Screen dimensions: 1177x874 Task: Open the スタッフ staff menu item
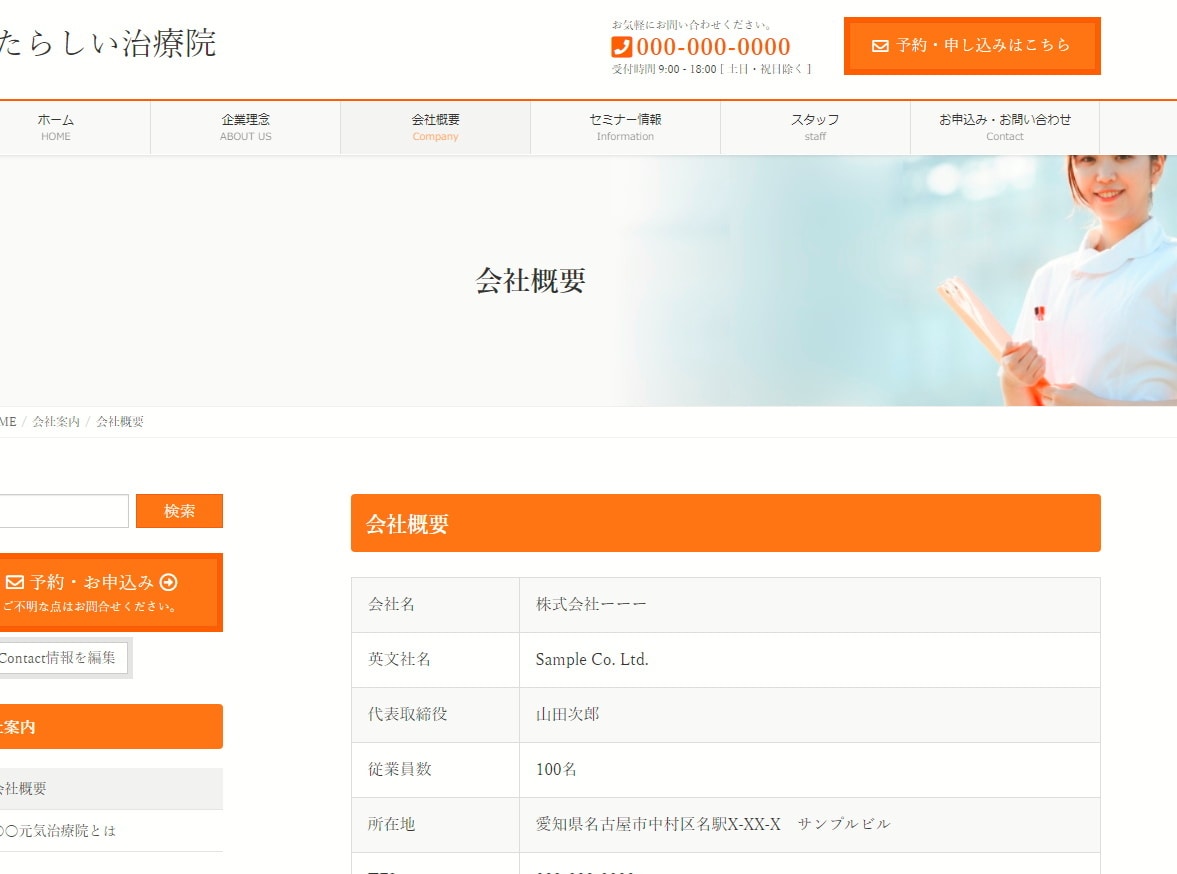tap(815, 128)
